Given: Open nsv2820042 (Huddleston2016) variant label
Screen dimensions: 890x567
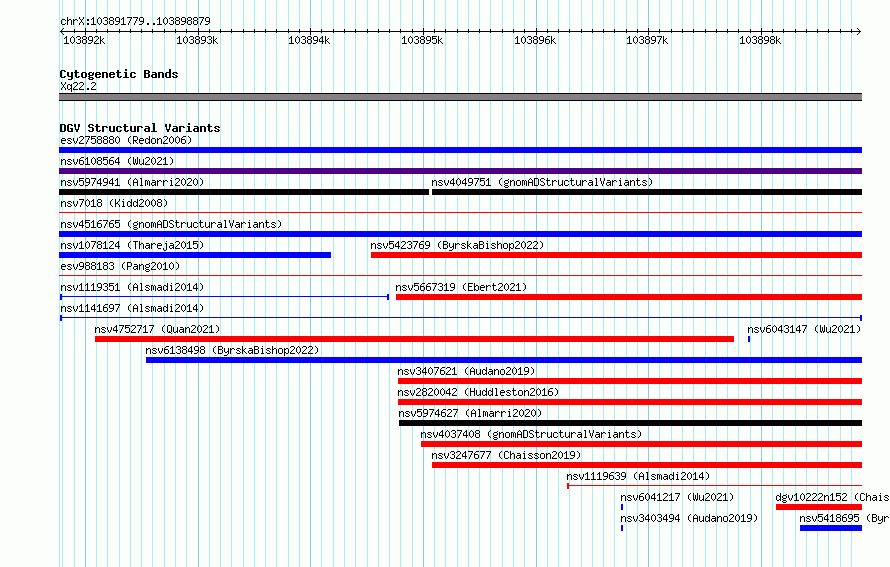Looking at the screenshot, I should (478, 392).
